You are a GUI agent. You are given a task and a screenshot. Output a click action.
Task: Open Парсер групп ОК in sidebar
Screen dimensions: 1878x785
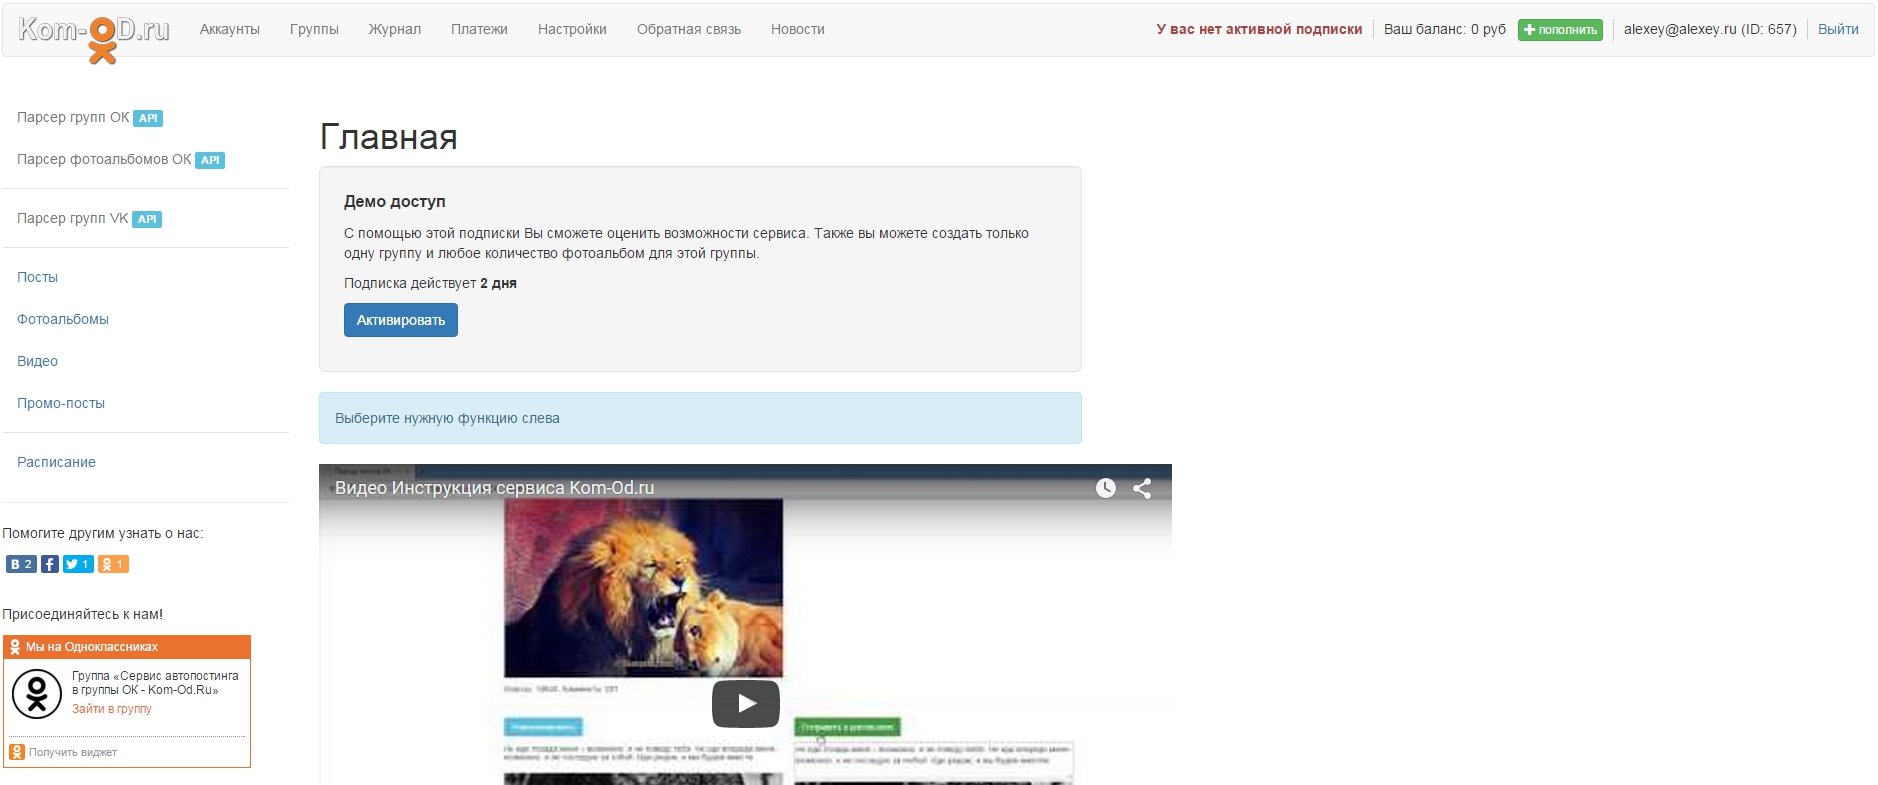coord(73,117)
